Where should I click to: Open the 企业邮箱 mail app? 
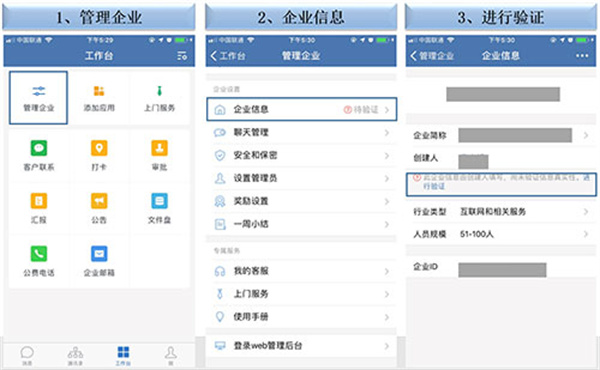[x=99, y=261]
